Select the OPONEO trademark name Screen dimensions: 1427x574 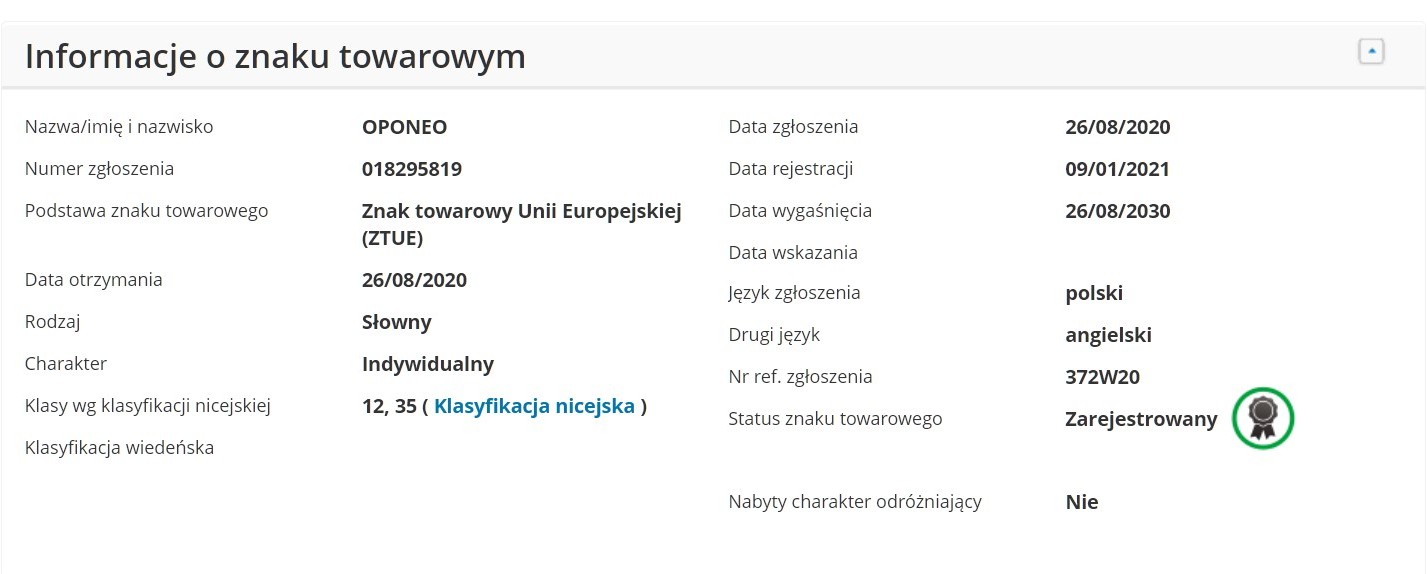point(404,127)
